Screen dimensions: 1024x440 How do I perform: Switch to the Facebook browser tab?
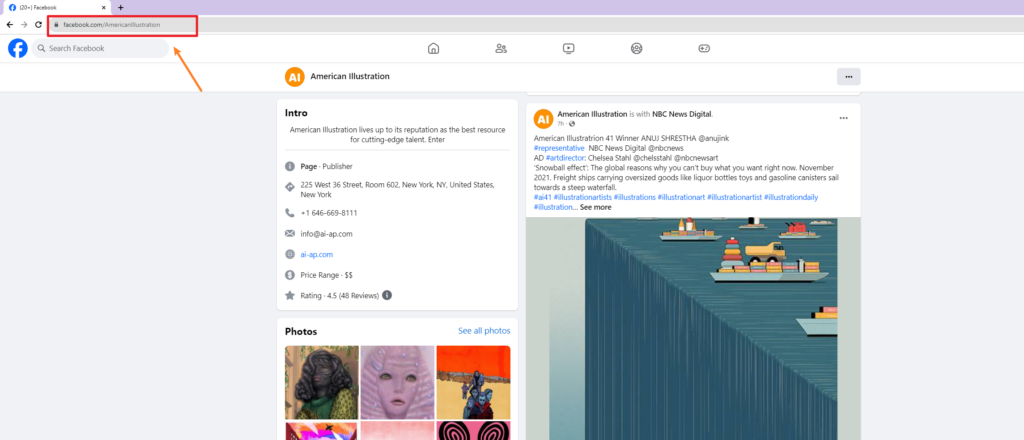[x=55, y=7]
